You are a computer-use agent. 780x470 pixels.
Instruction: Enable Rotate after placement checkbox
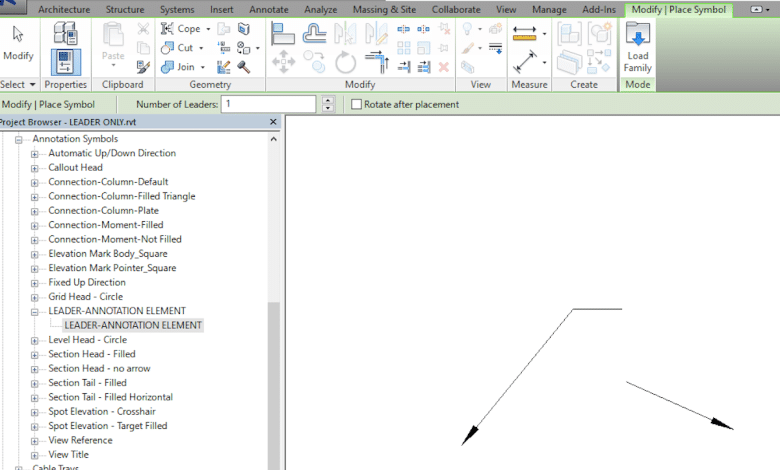tap(356, 104)
